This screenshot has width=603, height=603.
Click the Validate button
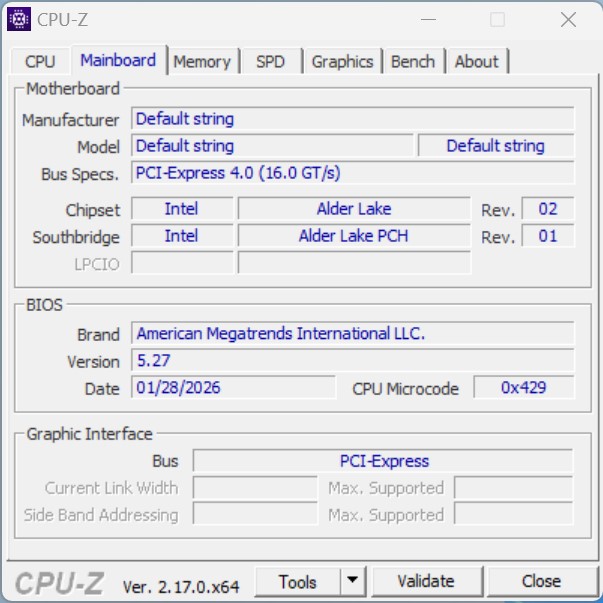(426, 581)
